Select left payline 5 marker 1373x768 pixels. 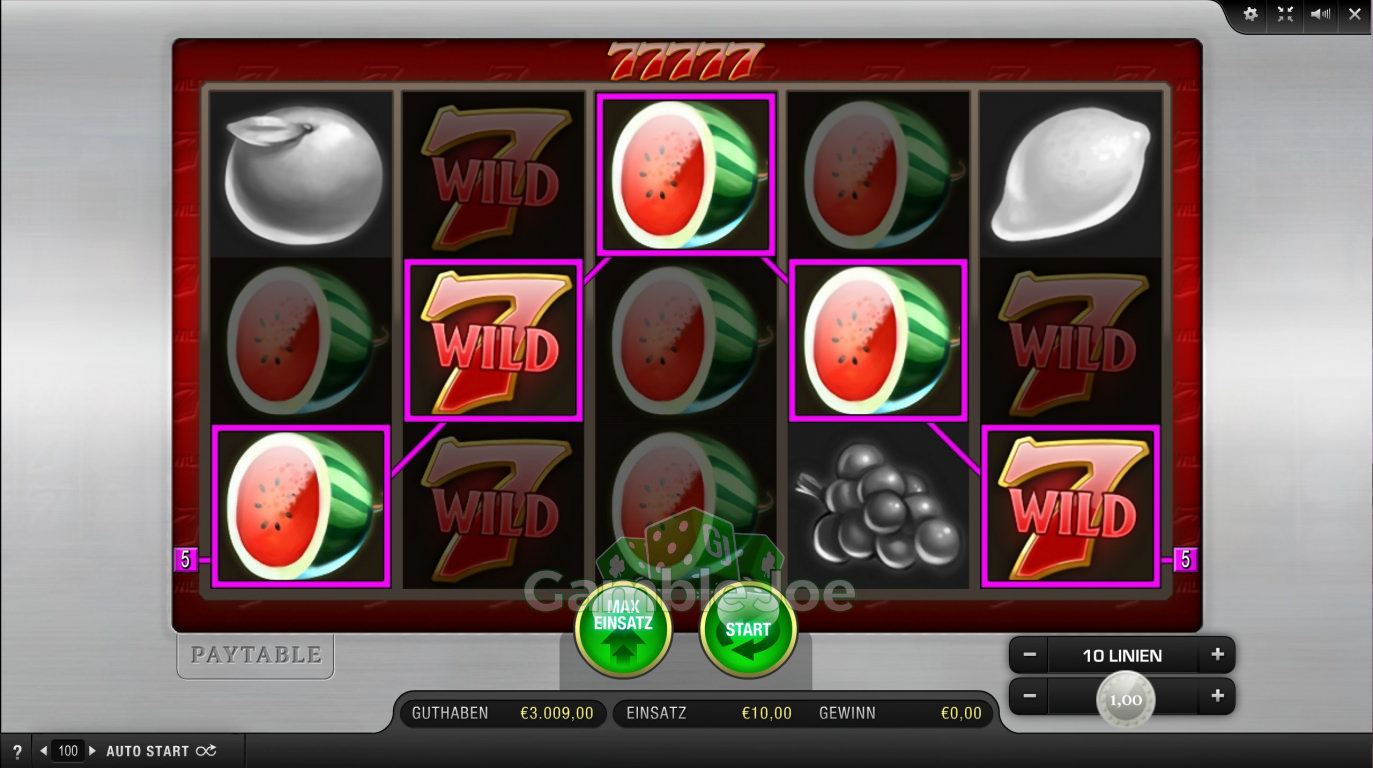(185, 560)
